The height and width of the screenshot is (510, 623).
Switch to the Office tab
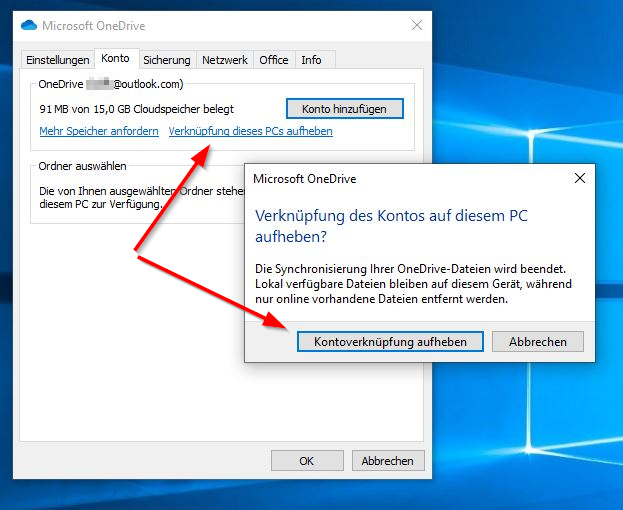(x=274, y=60)
